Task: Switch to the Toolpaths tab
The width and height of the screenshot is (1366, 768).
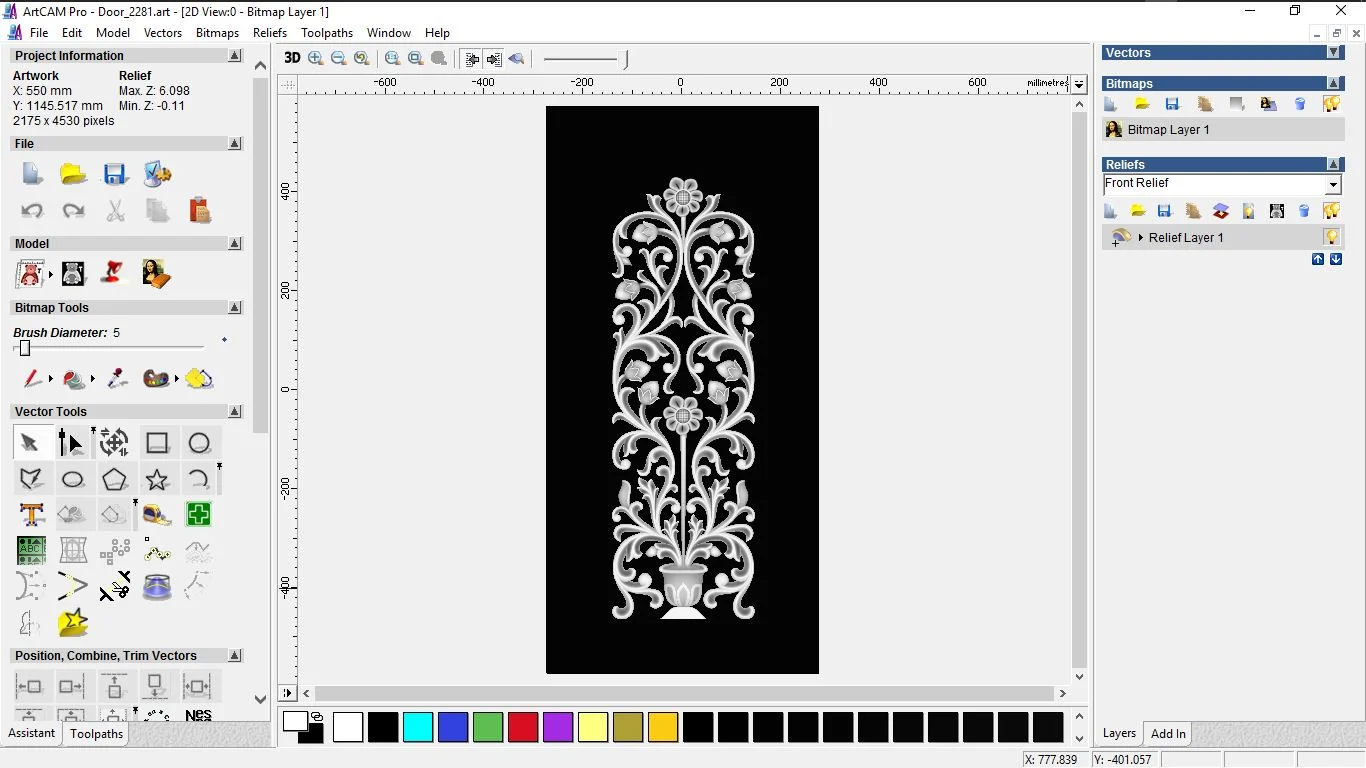Action: click(96, 734)
